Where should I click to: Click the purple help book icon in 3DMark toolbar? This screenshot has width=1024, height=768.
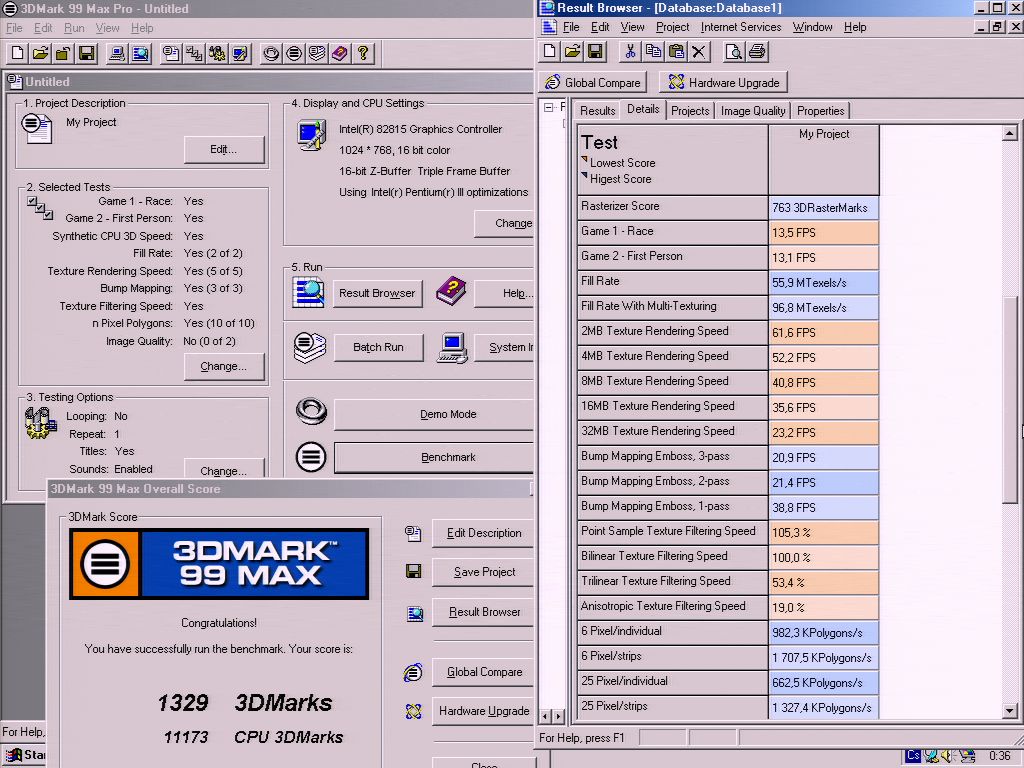pos(340,54)
